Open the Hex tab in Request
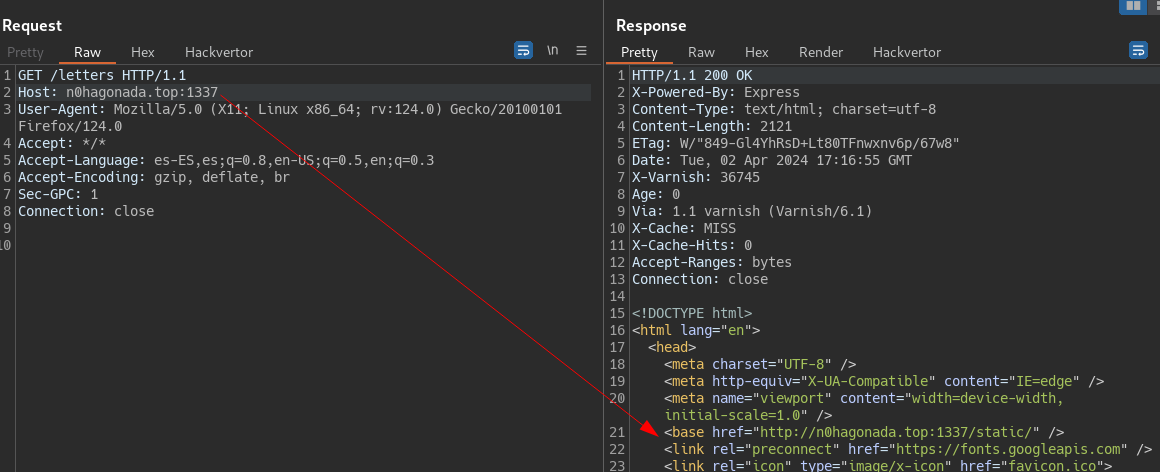Viewport: 1160px width, 472px height. pos(143,52)
